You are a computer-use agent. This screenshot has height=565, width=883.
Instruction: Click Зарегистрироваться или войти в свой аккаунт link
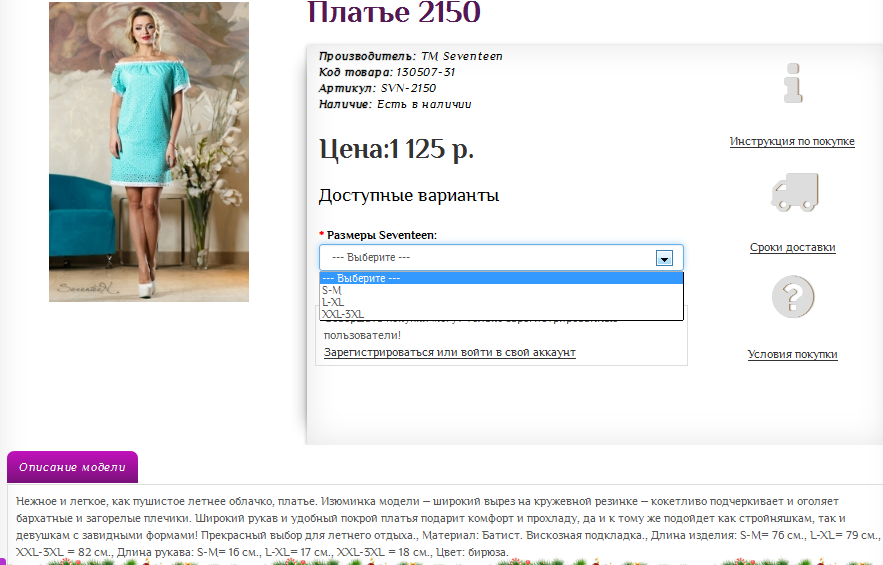(449, 353)
